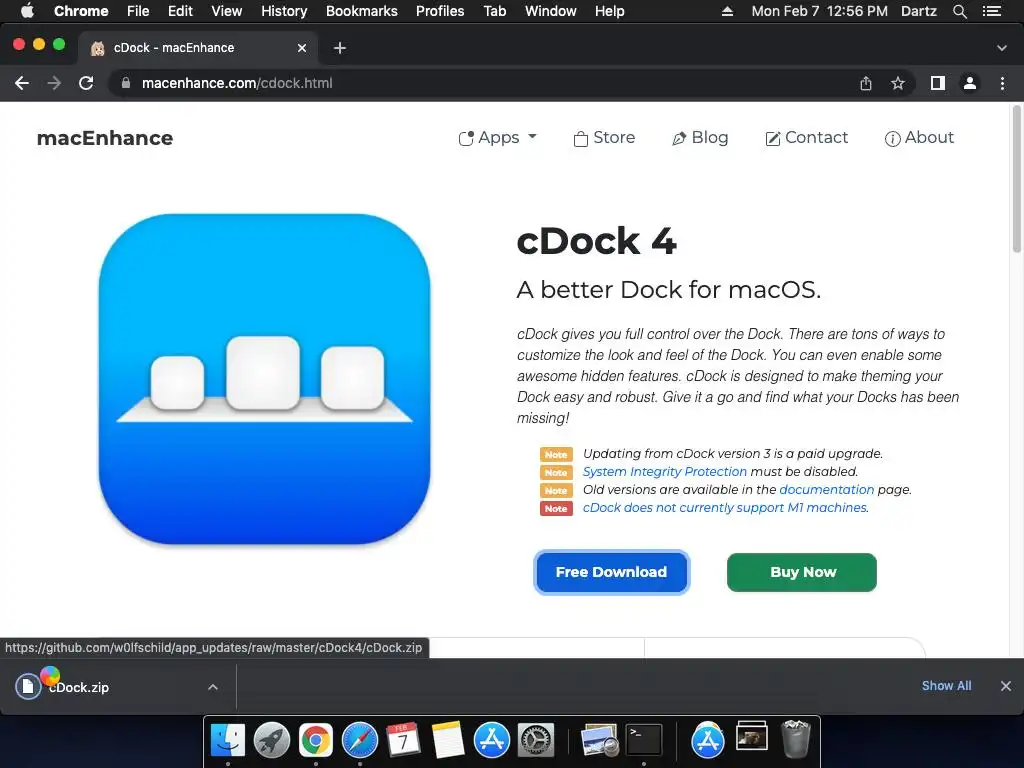1024x768 pixels.
Task: Show All downloads
Action: point(946,686)
